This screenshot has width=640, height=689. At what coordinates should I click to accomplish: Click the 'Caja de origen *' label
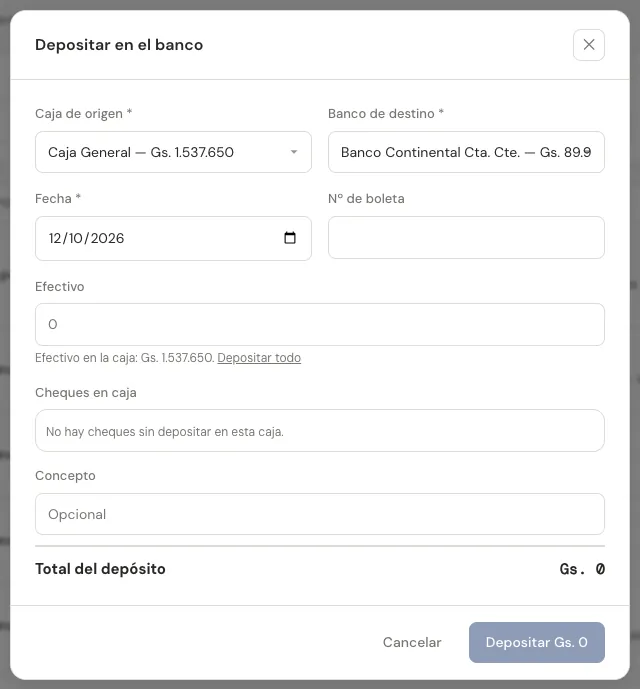pyautogui.click(x=84, y=113)
